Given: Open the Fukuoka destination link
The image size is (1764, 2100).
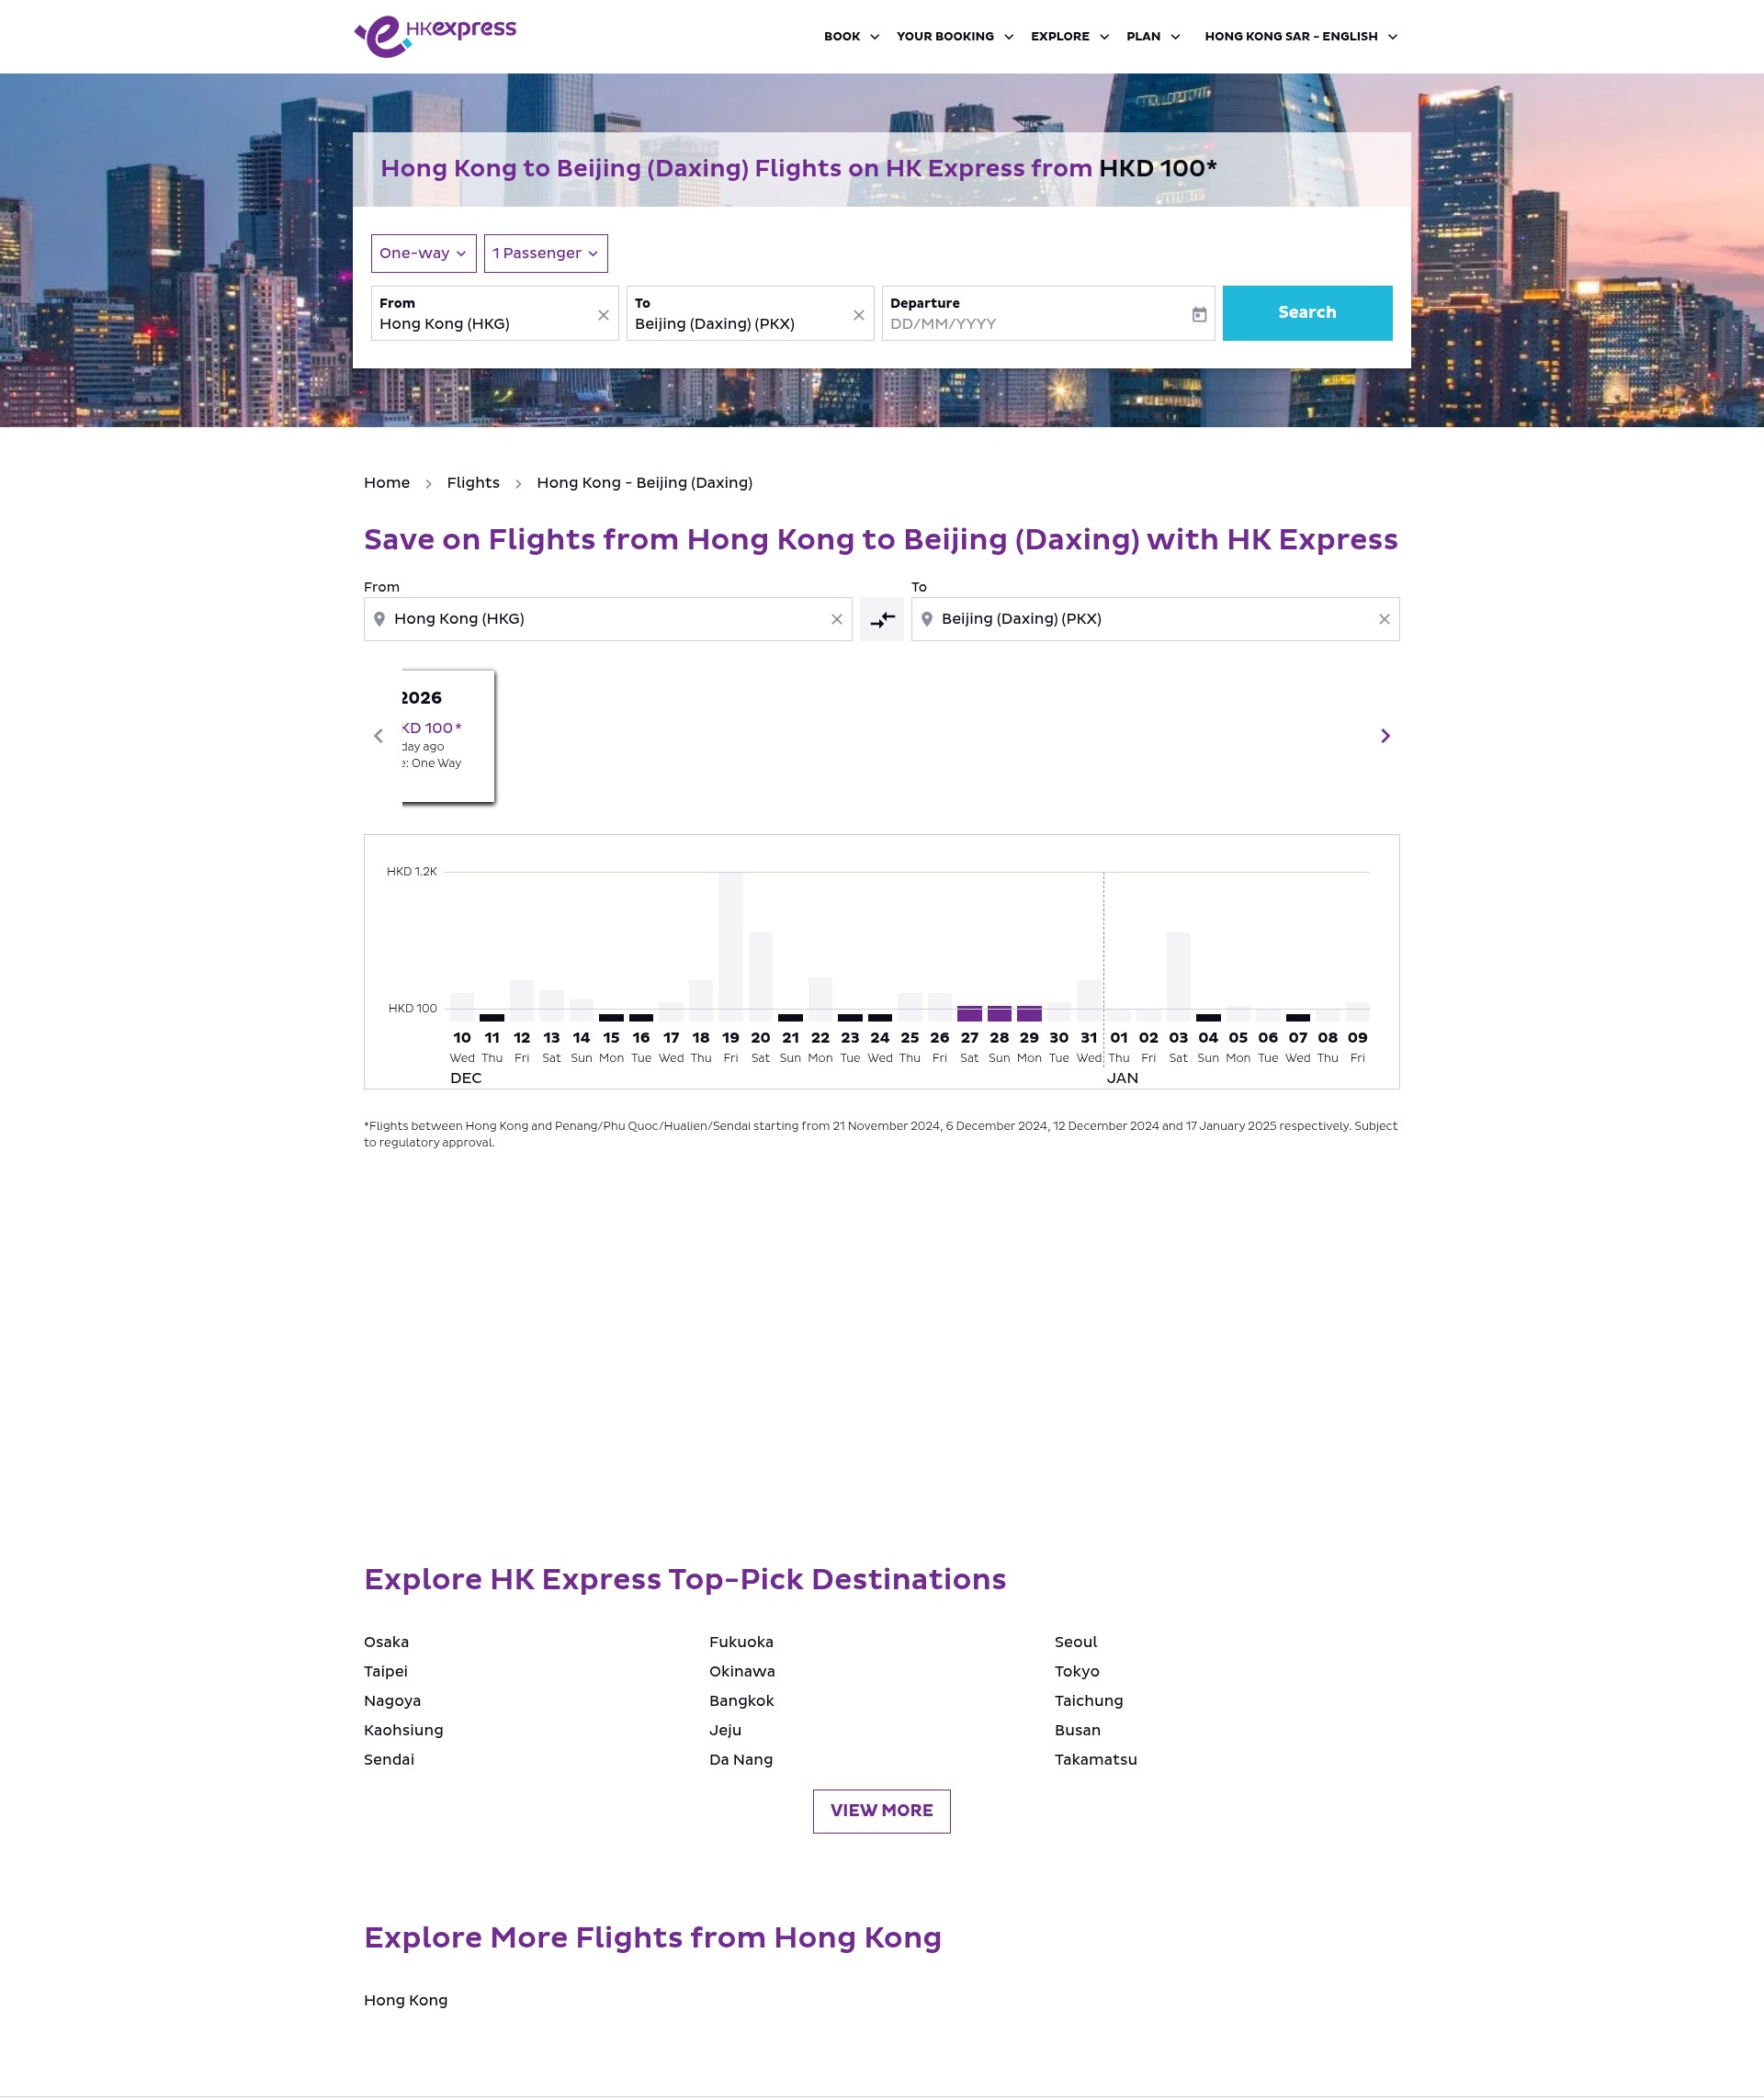Looking at the screenshot, I should pos(741,1642).
